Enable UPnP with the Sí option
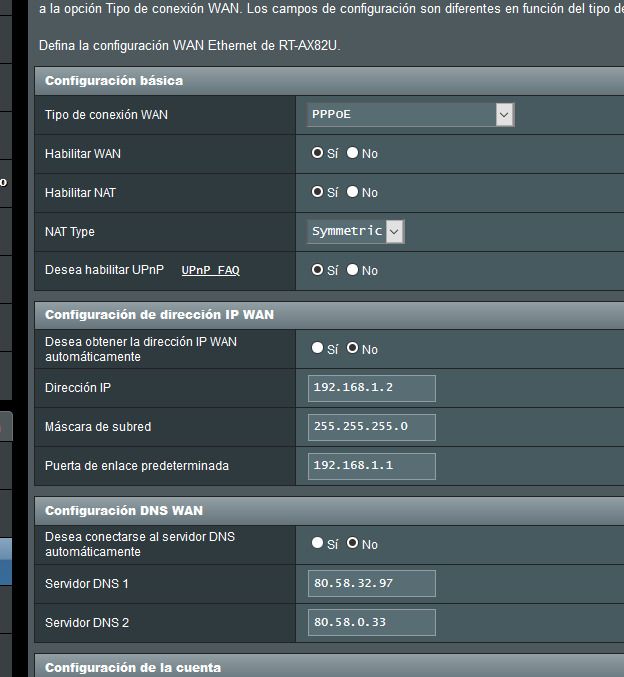 click(x=318, y=271)
